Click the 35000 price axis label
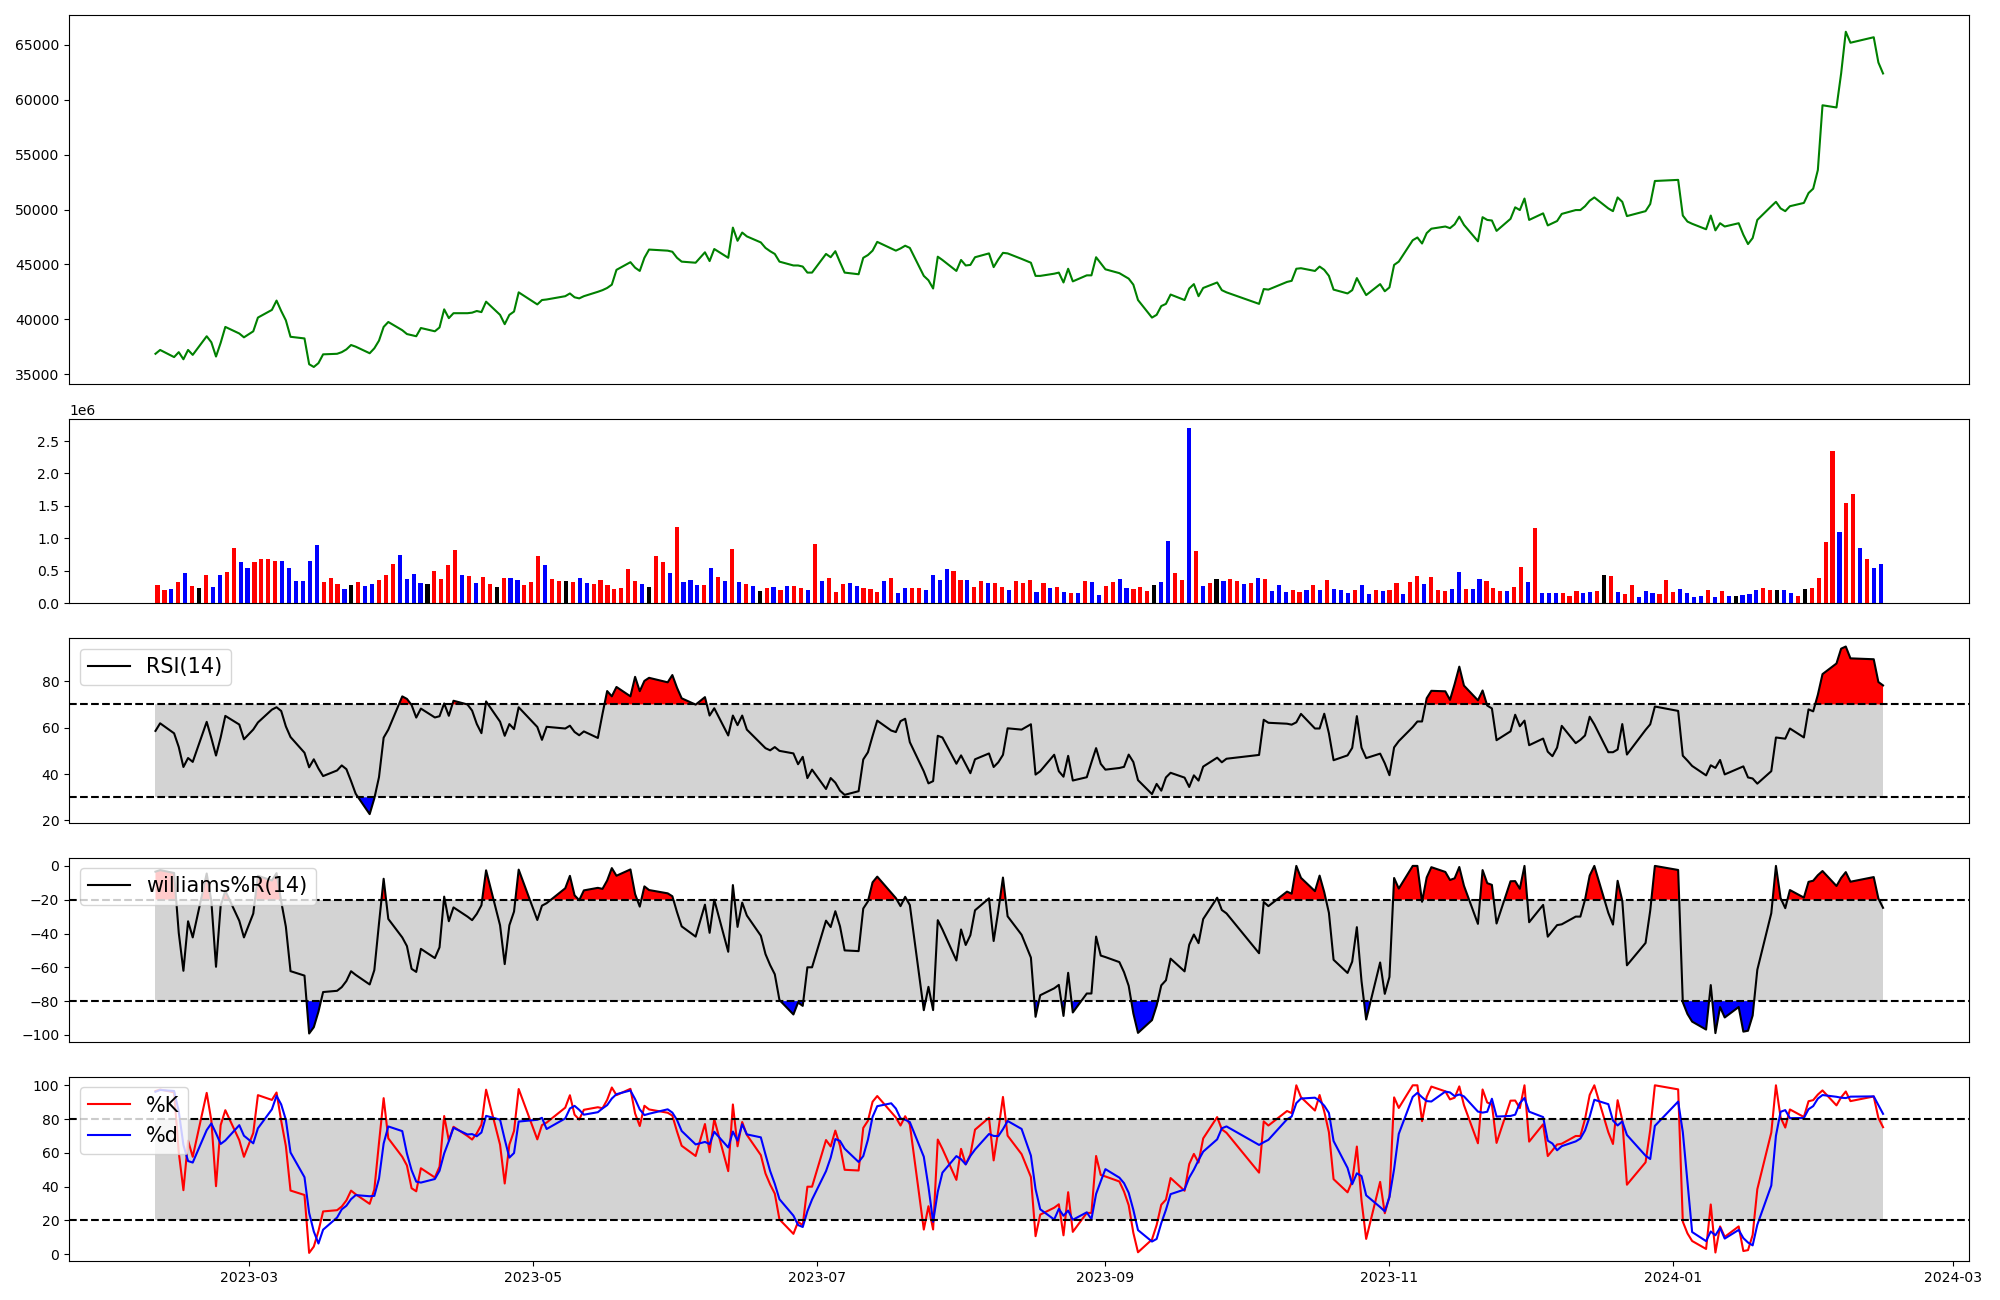The height and width of the screenshot is (1300, 2000). [x=37, y=375]
